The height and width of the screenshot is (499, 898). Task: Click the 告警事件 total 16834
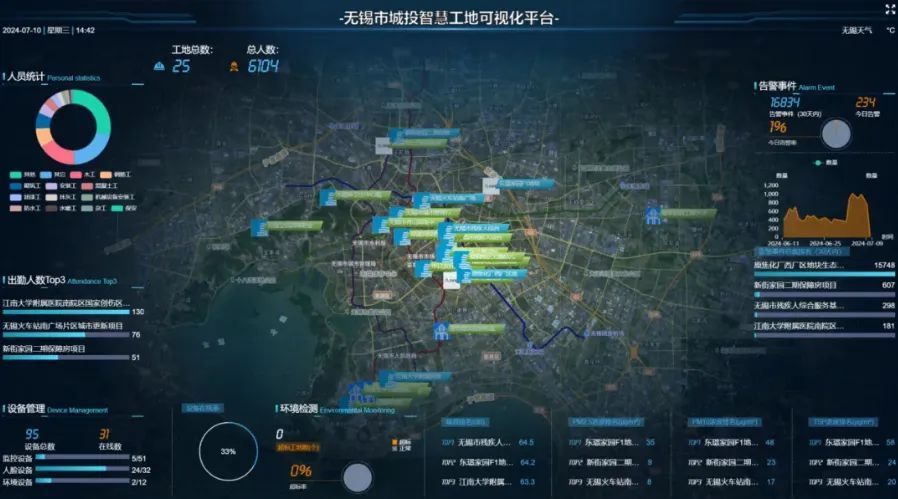coord(785,103)
